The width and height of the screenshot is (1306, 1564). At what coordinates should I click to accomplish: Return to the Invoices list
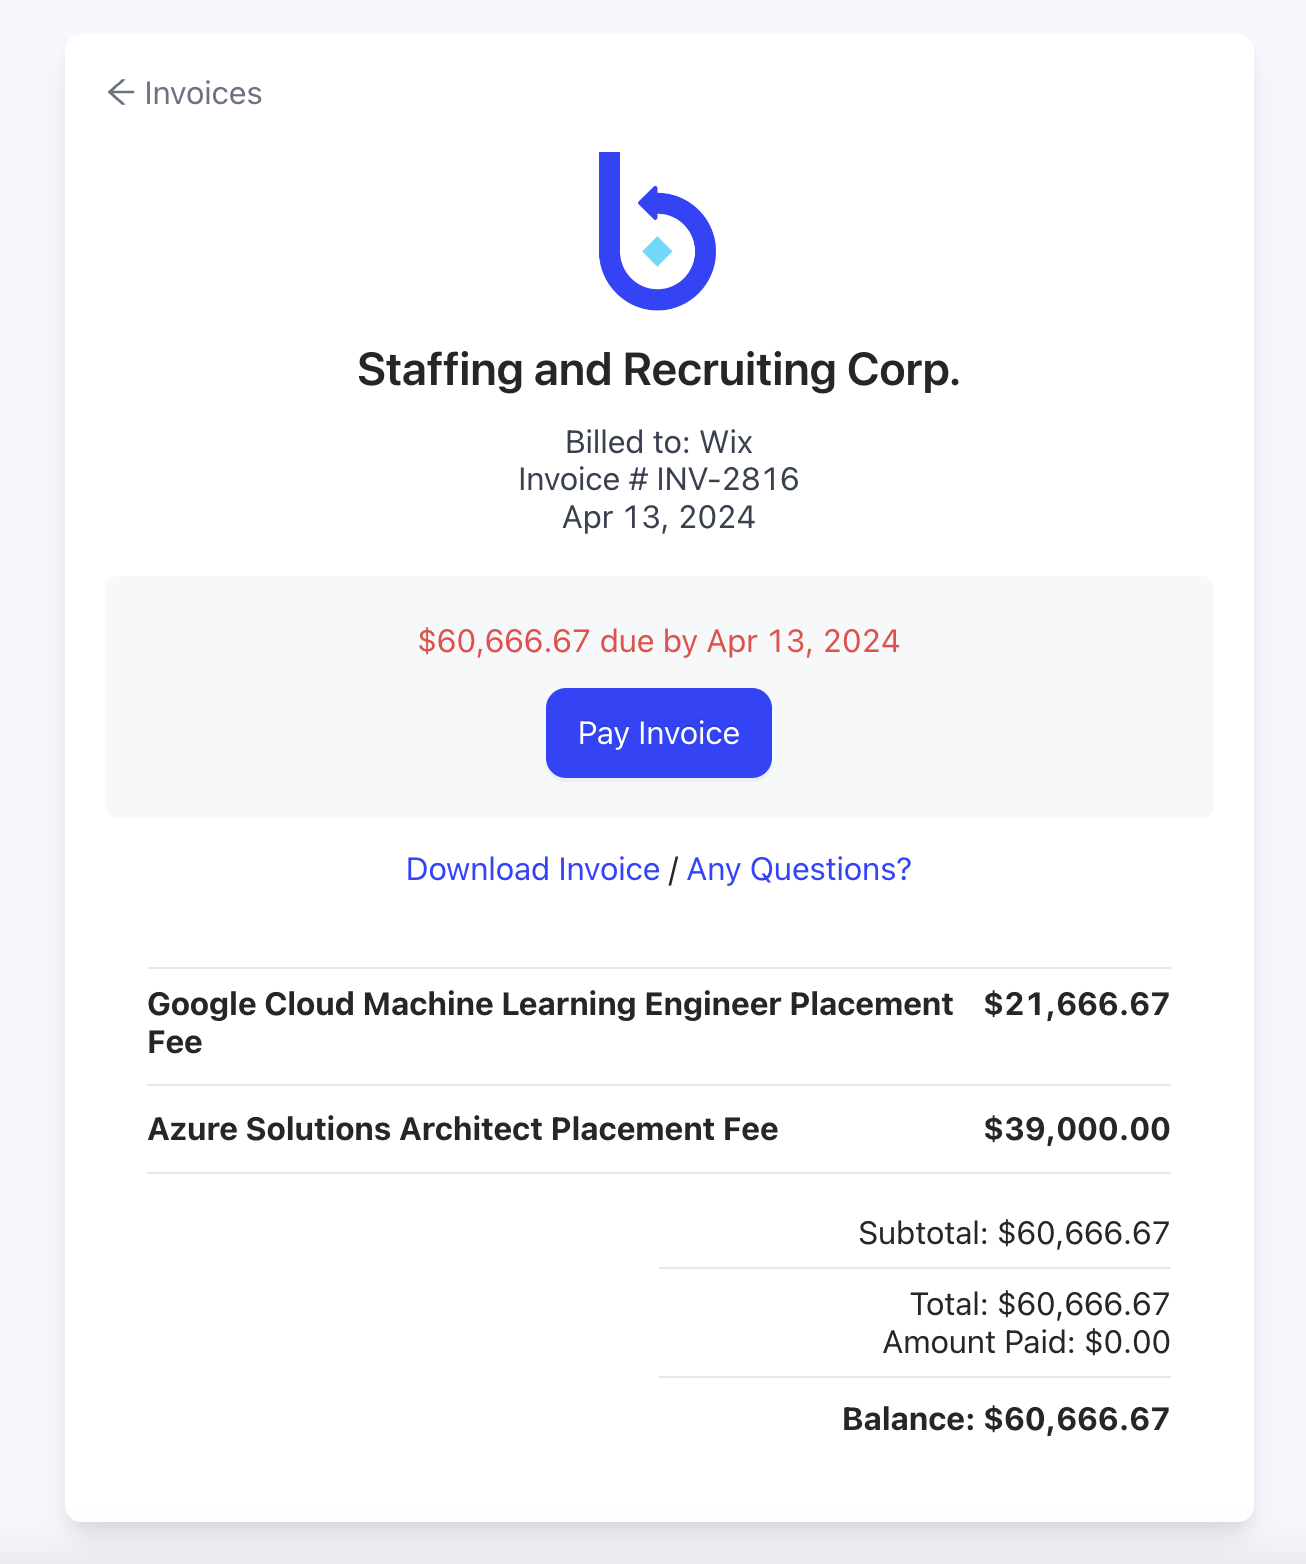coord(185,92)
